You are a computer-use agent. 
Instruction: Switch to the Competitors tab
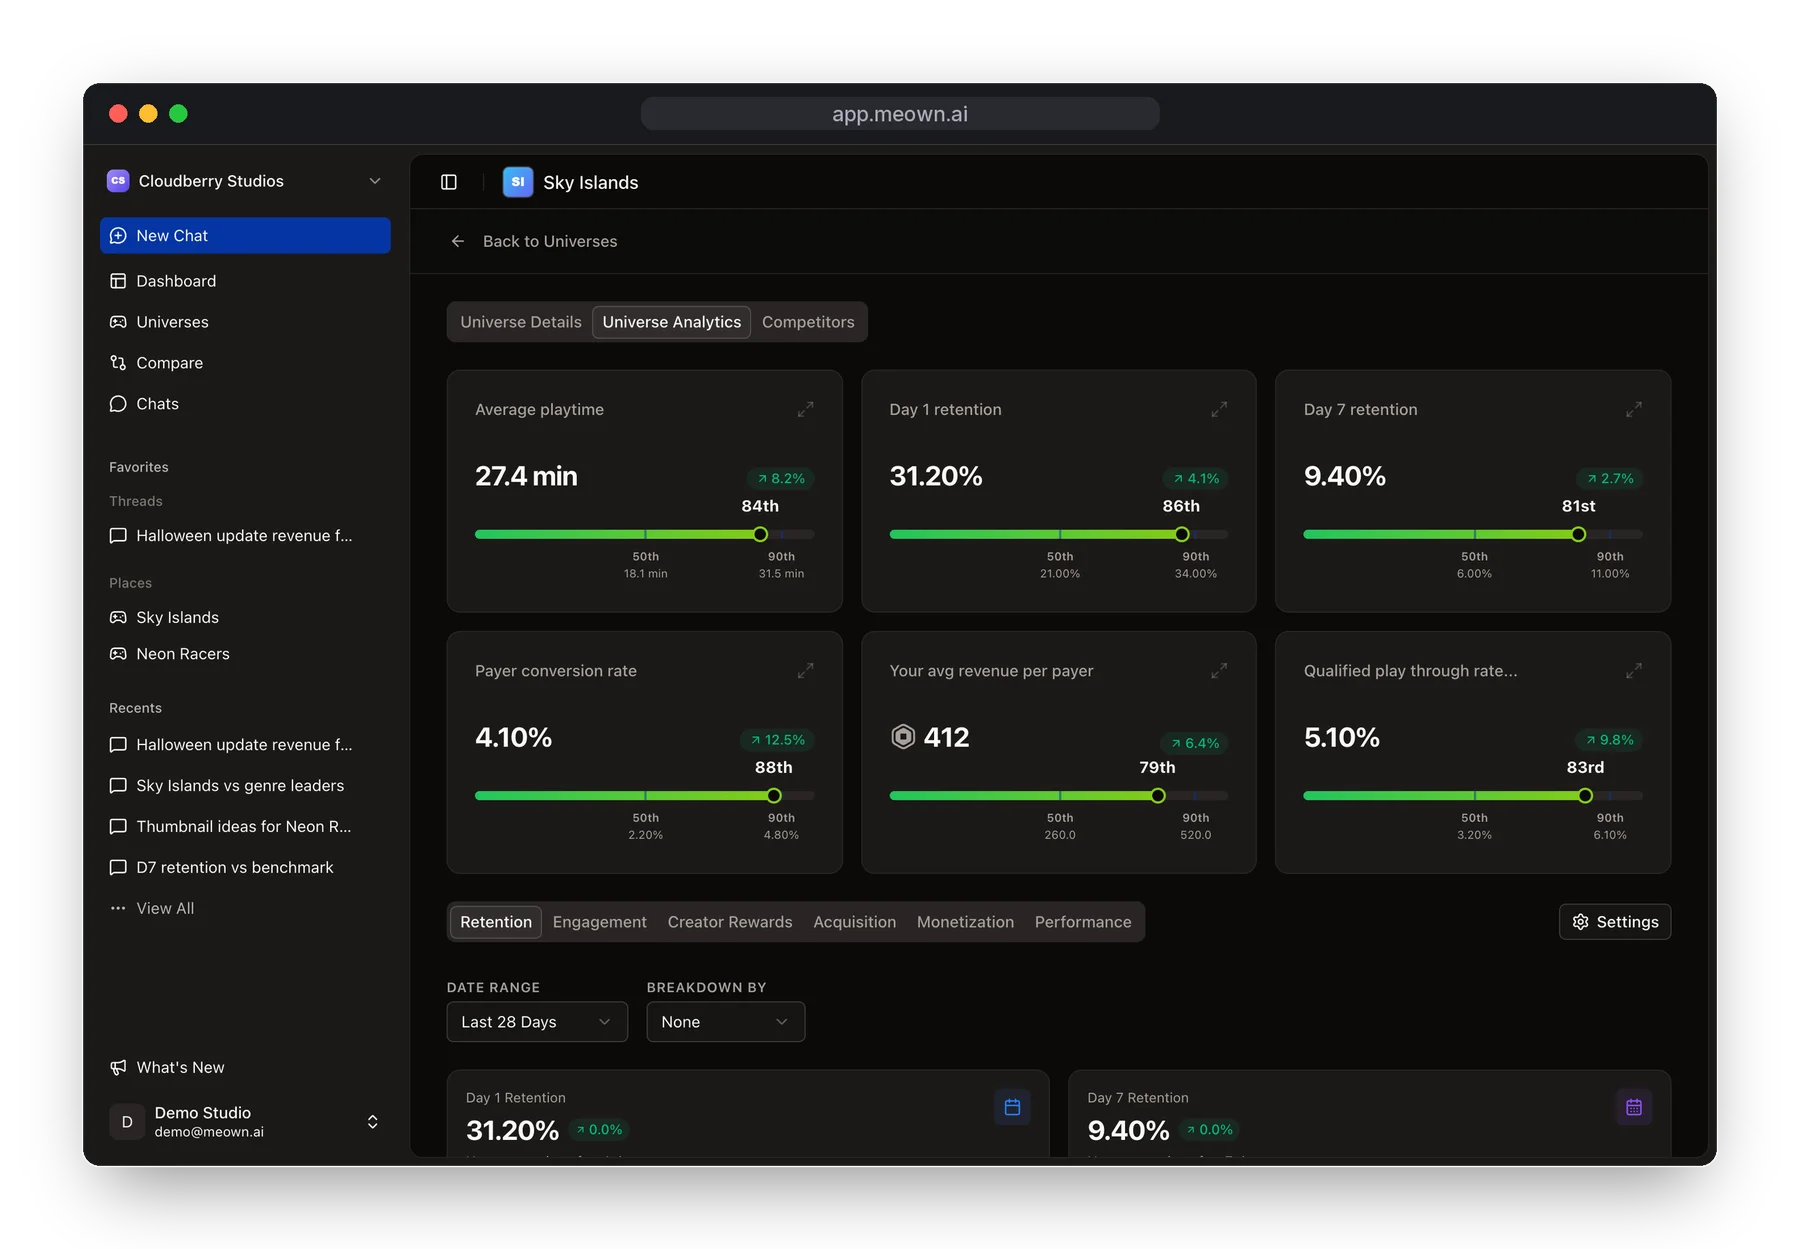[x=808, y=322]
